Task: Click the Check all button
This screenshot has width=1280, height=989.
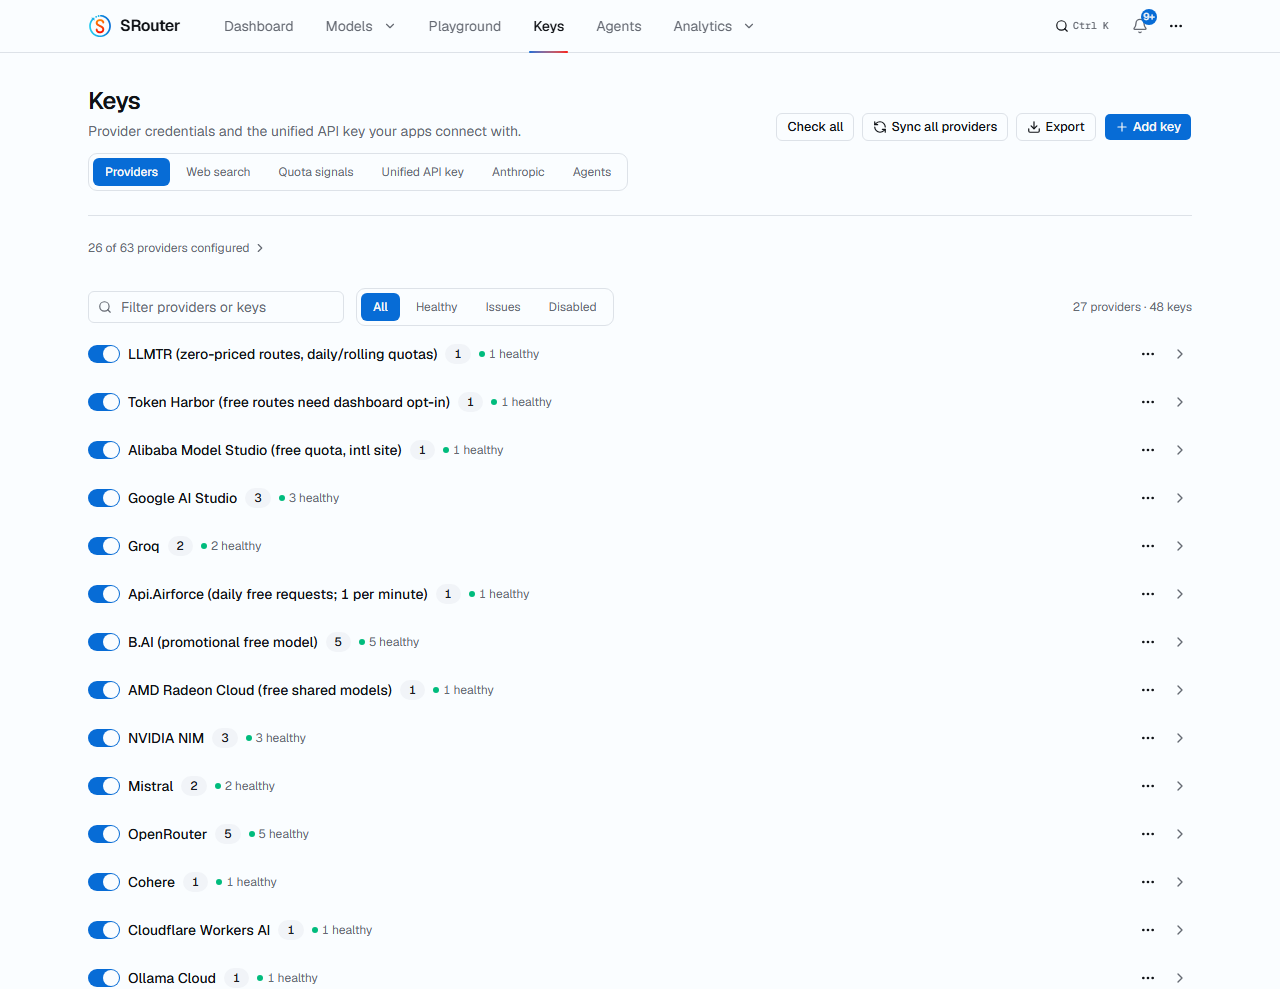Action: click(x=815, y=127)
